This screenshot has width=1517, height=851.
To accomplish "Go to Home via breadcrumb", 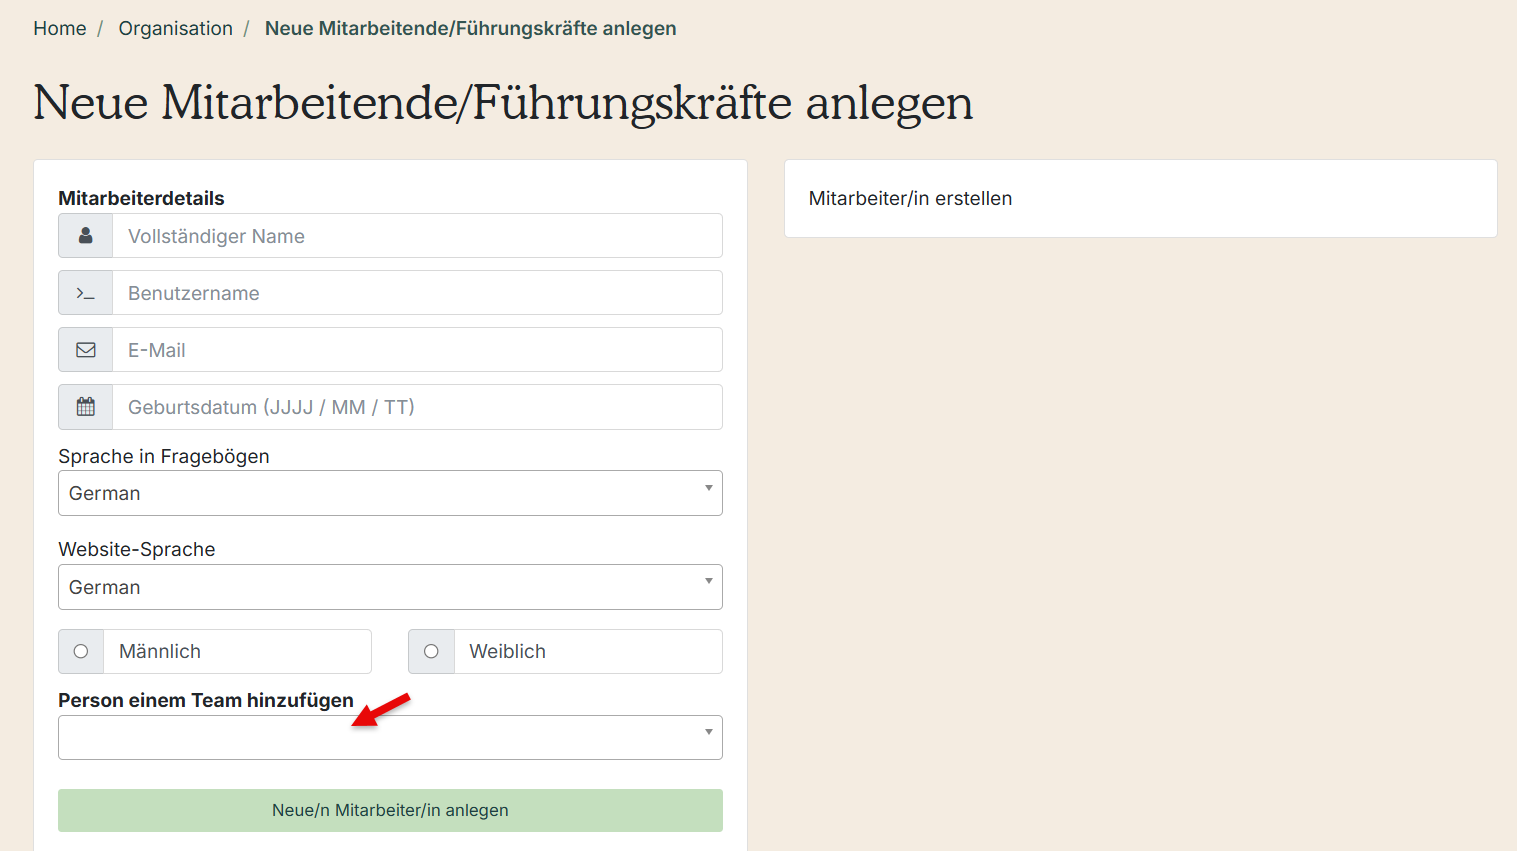I will click(60, 28).
